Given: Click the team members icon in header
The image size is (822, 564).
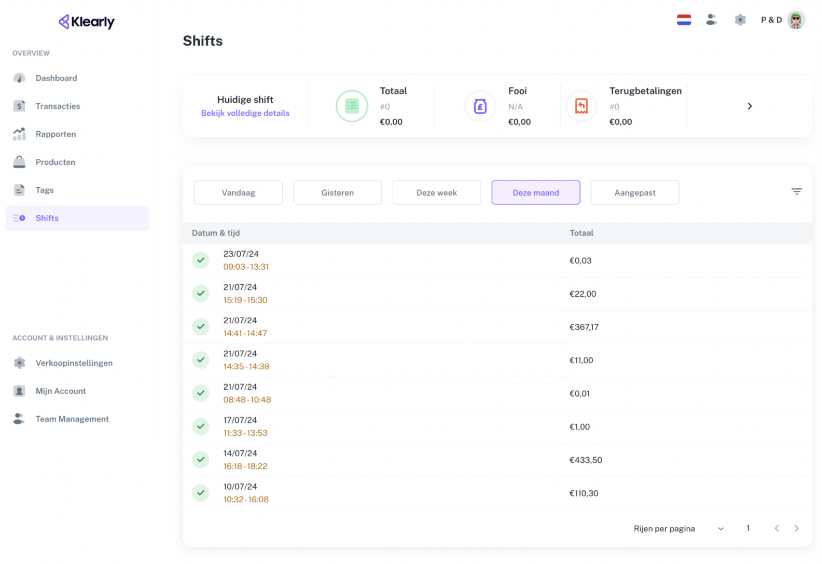Looking at the screenshot, I should [x=711, y=20].
